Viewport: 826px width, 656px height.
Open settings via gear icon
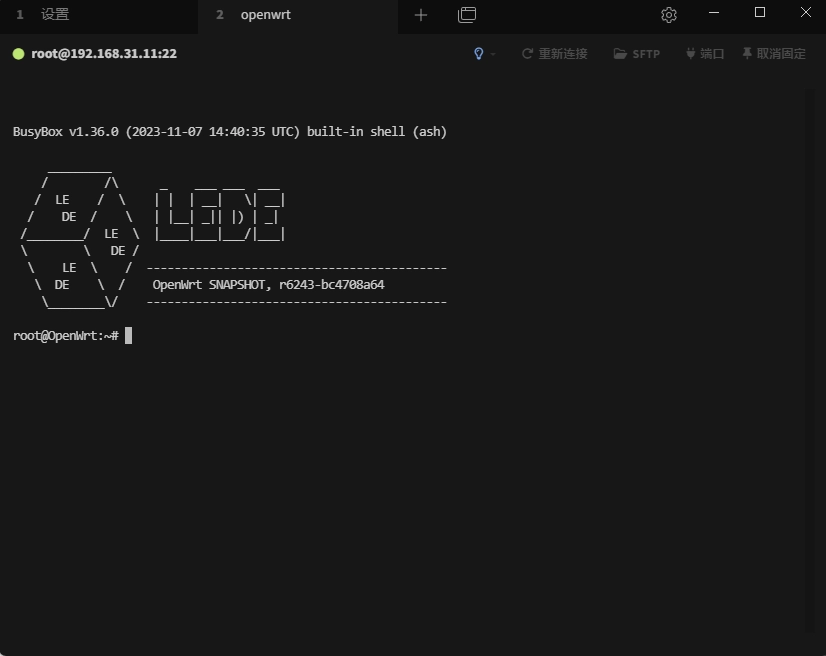[x=668, y=15]
